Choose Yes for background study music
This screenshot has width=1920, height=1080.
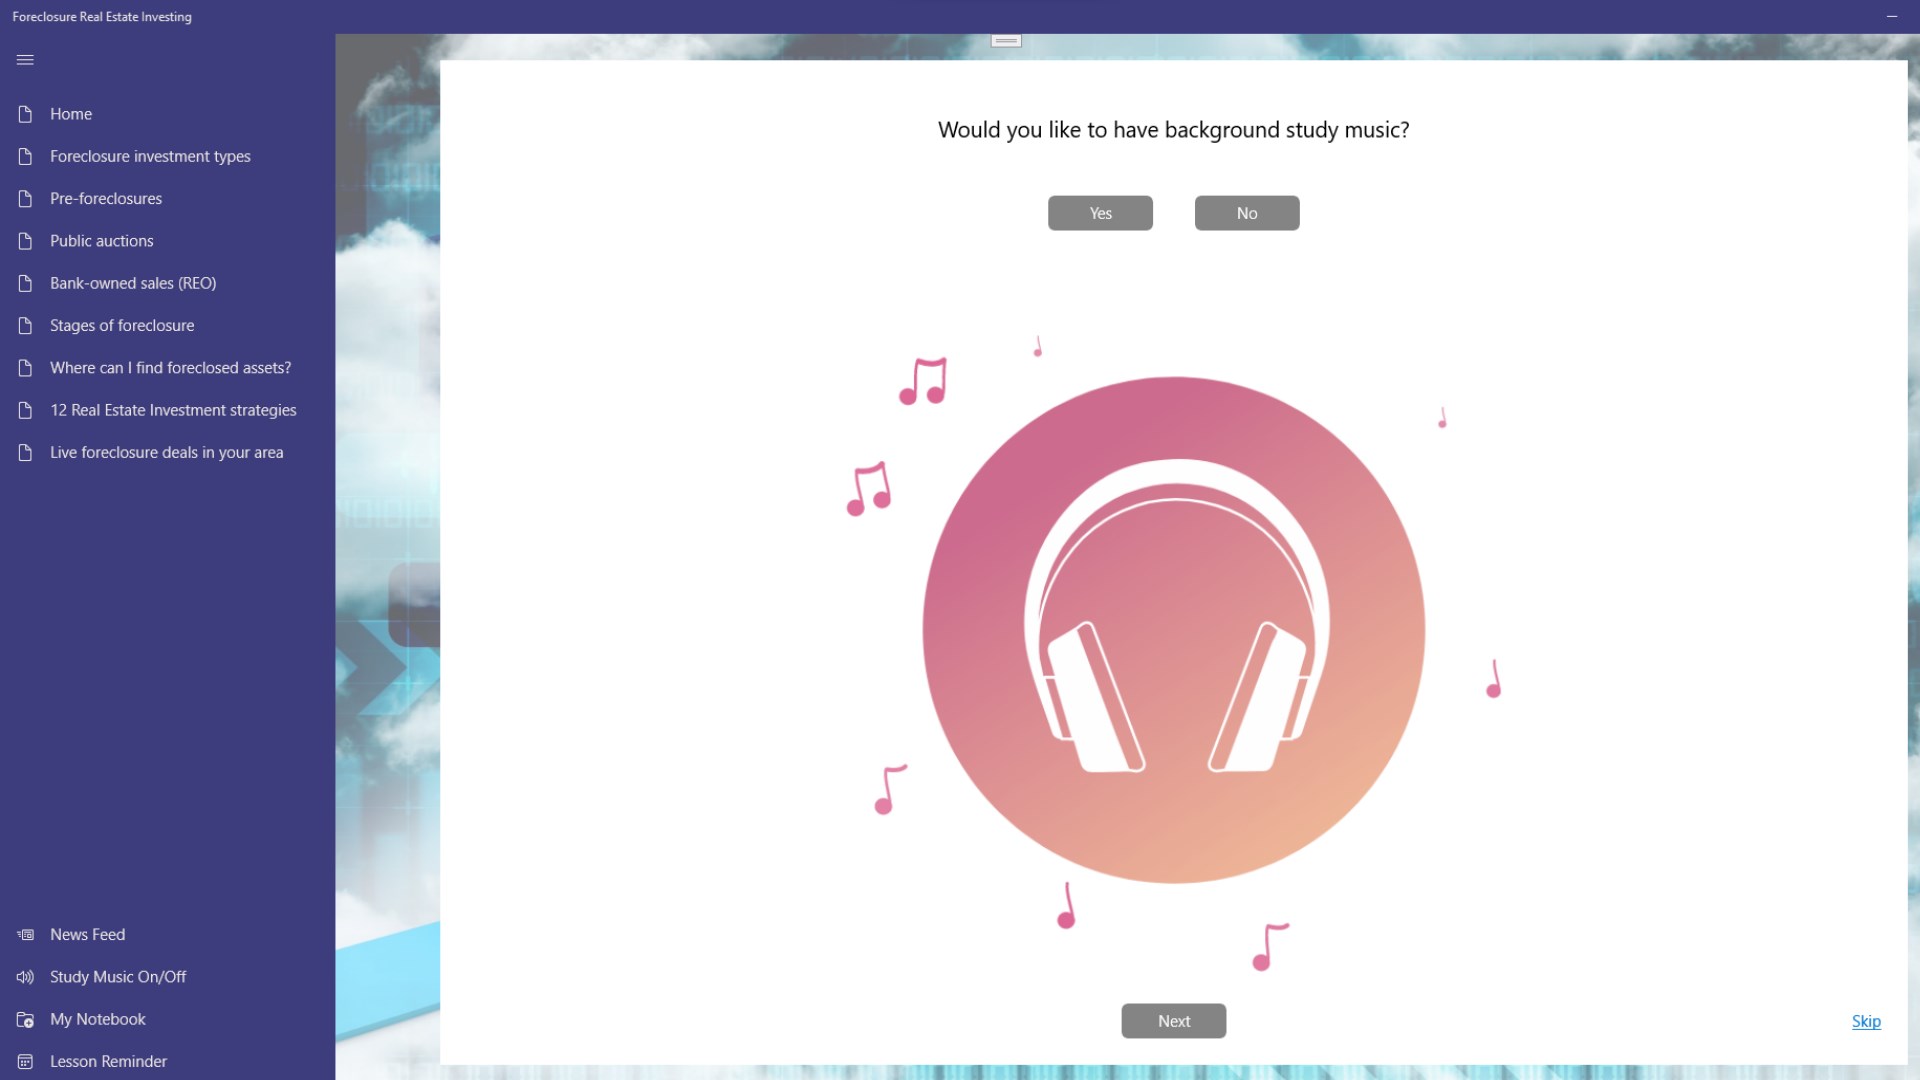1100,213
